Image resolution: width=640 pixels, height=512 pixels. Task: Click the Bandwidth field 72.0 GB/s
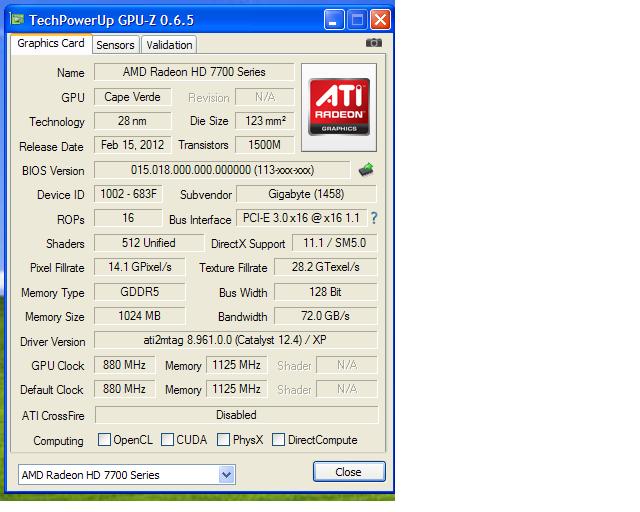tap(326, 316)
